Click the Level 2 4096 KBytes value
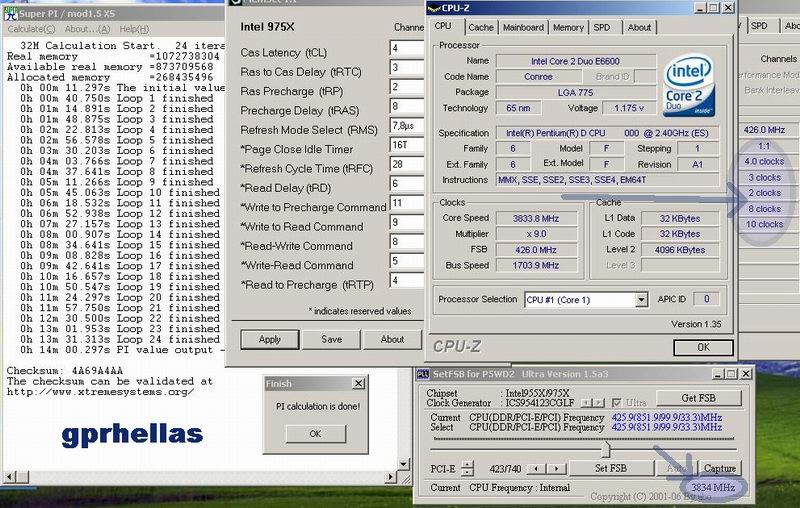 click(x=682, y=250)
